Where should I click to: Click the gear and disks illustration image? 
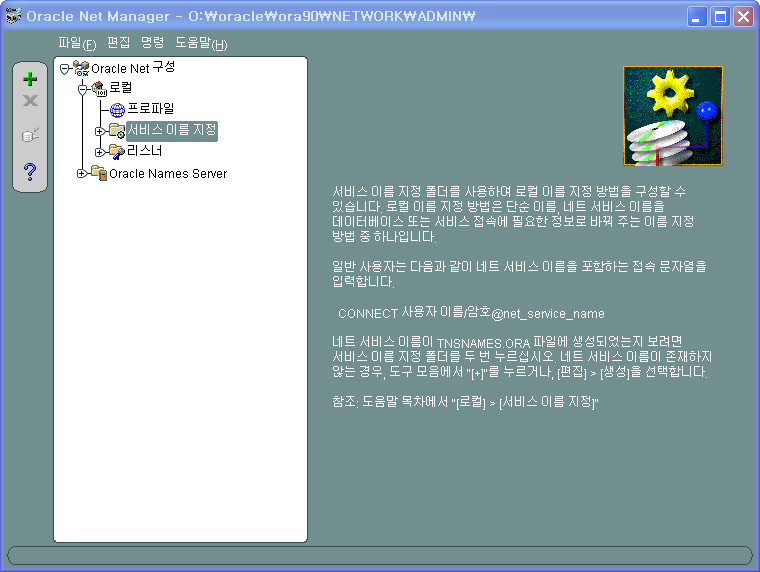(673, 116)
